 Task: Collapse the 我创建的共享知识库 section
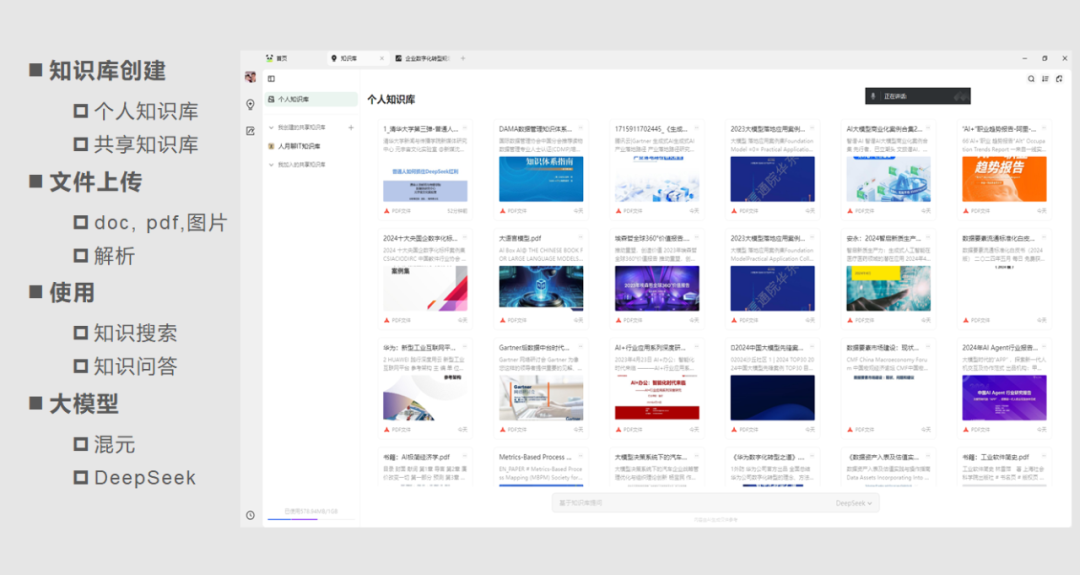(x=271, y=127)
